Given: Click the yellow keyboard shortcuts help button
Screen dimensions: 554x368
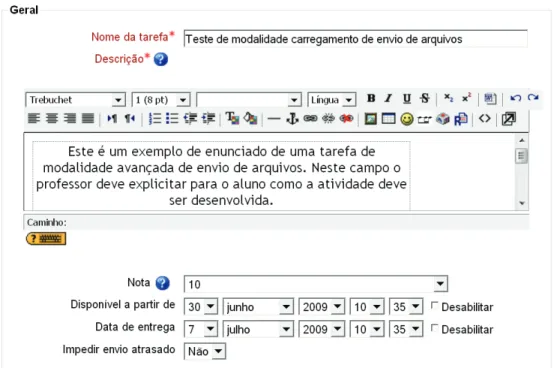Looking at the screenshot, I should tap(46, 239).
